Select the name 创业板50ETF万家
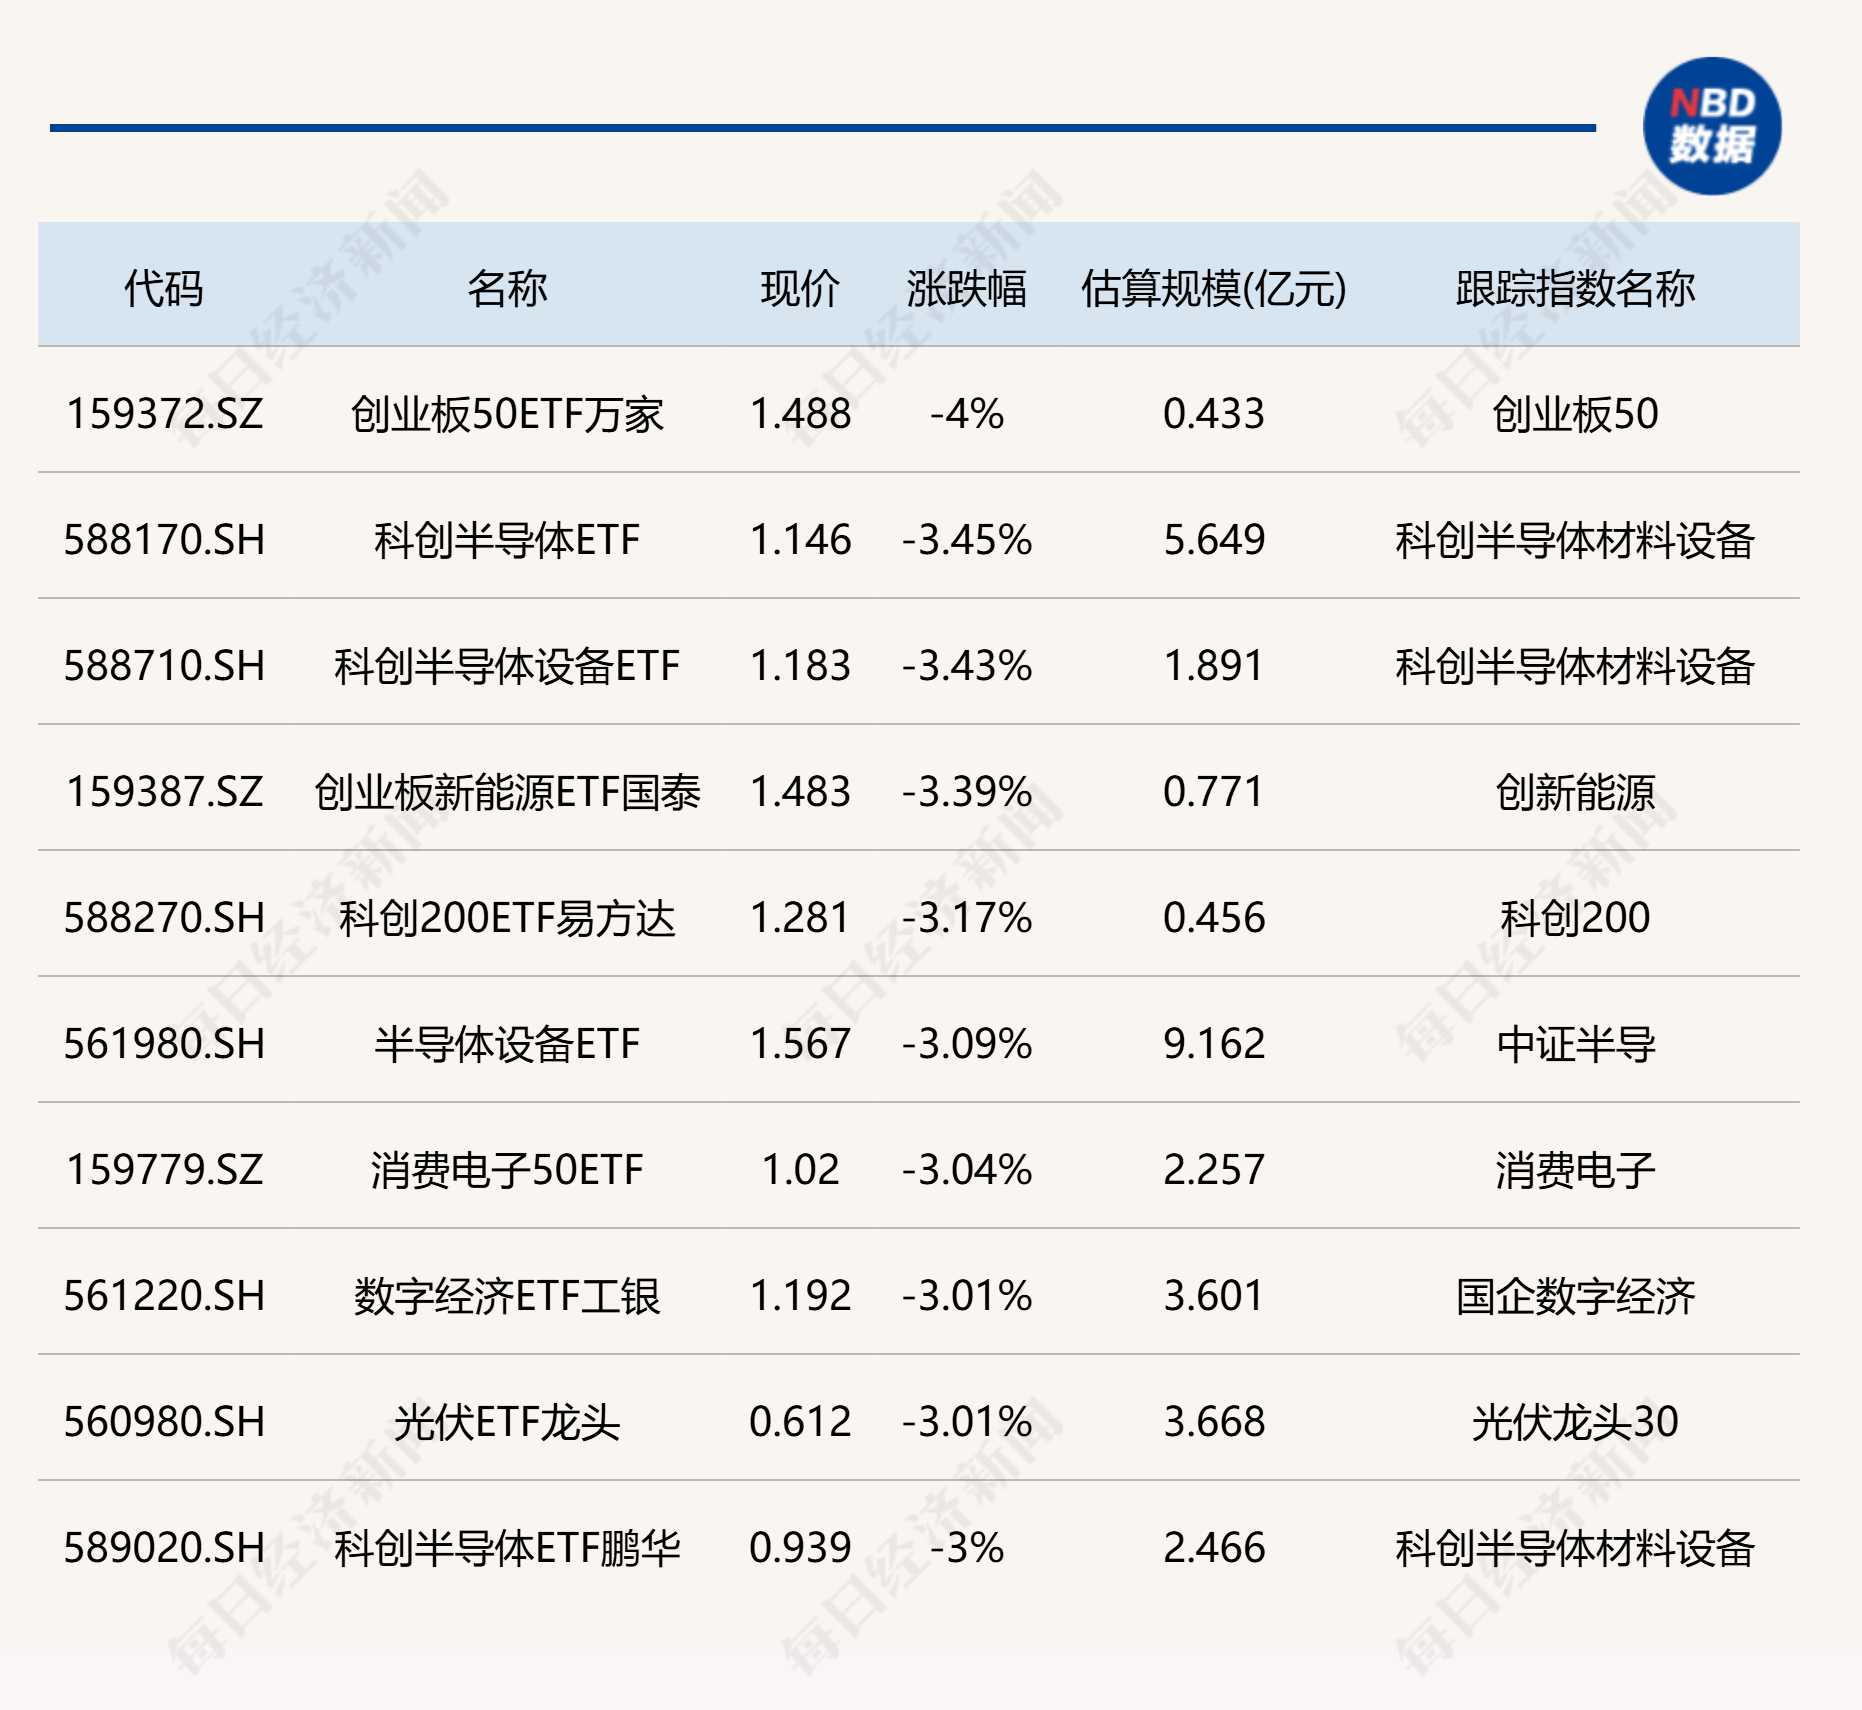1862x1710 pixels. (507, 414)
